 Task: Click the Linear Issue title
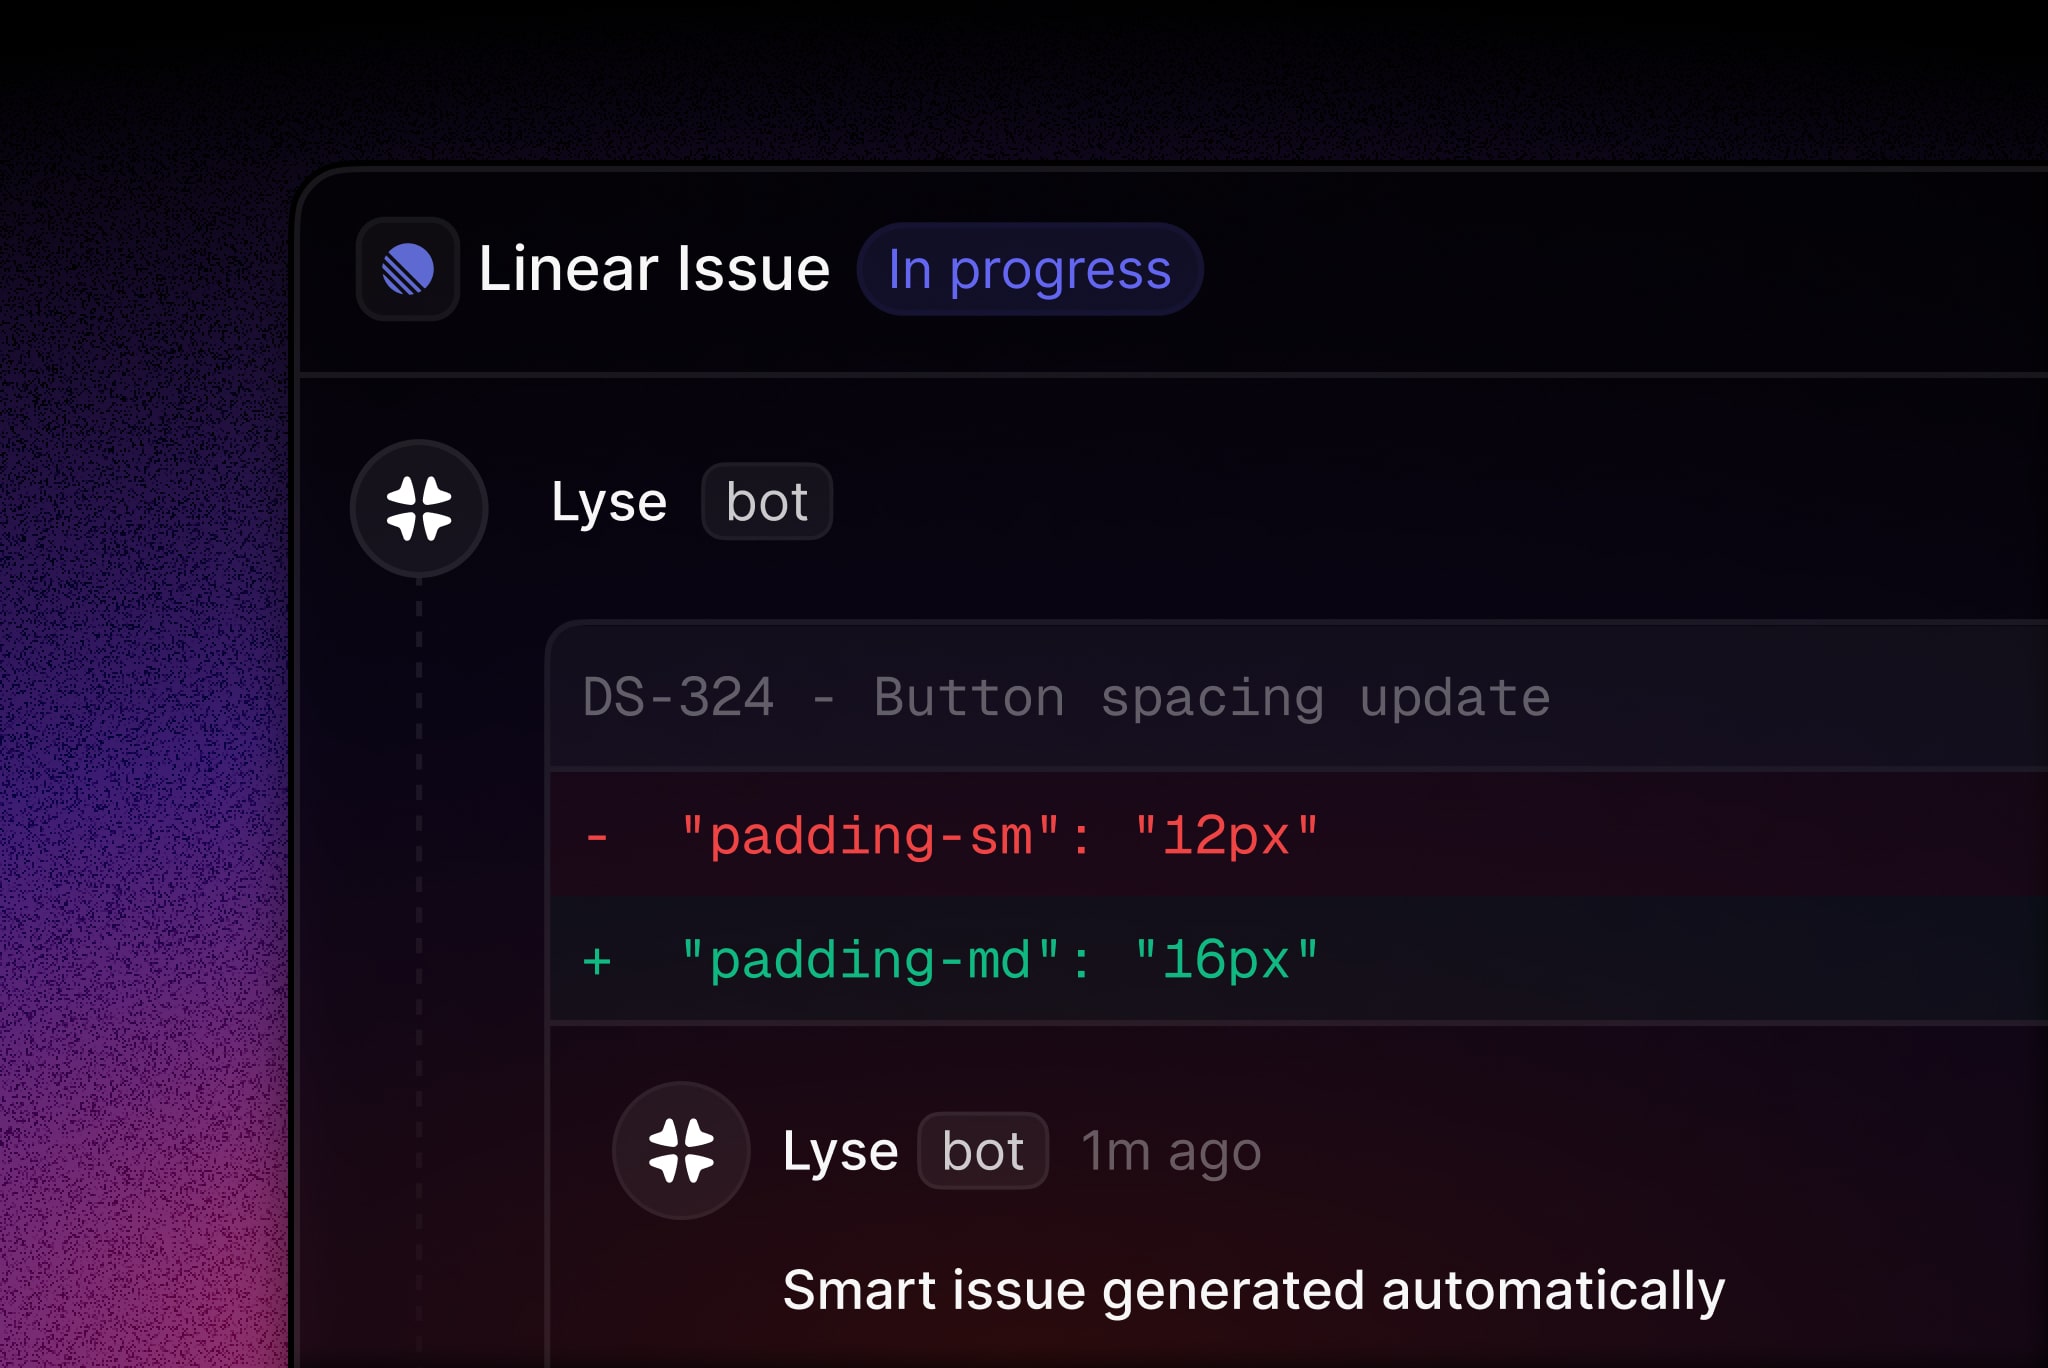point(654,269)
